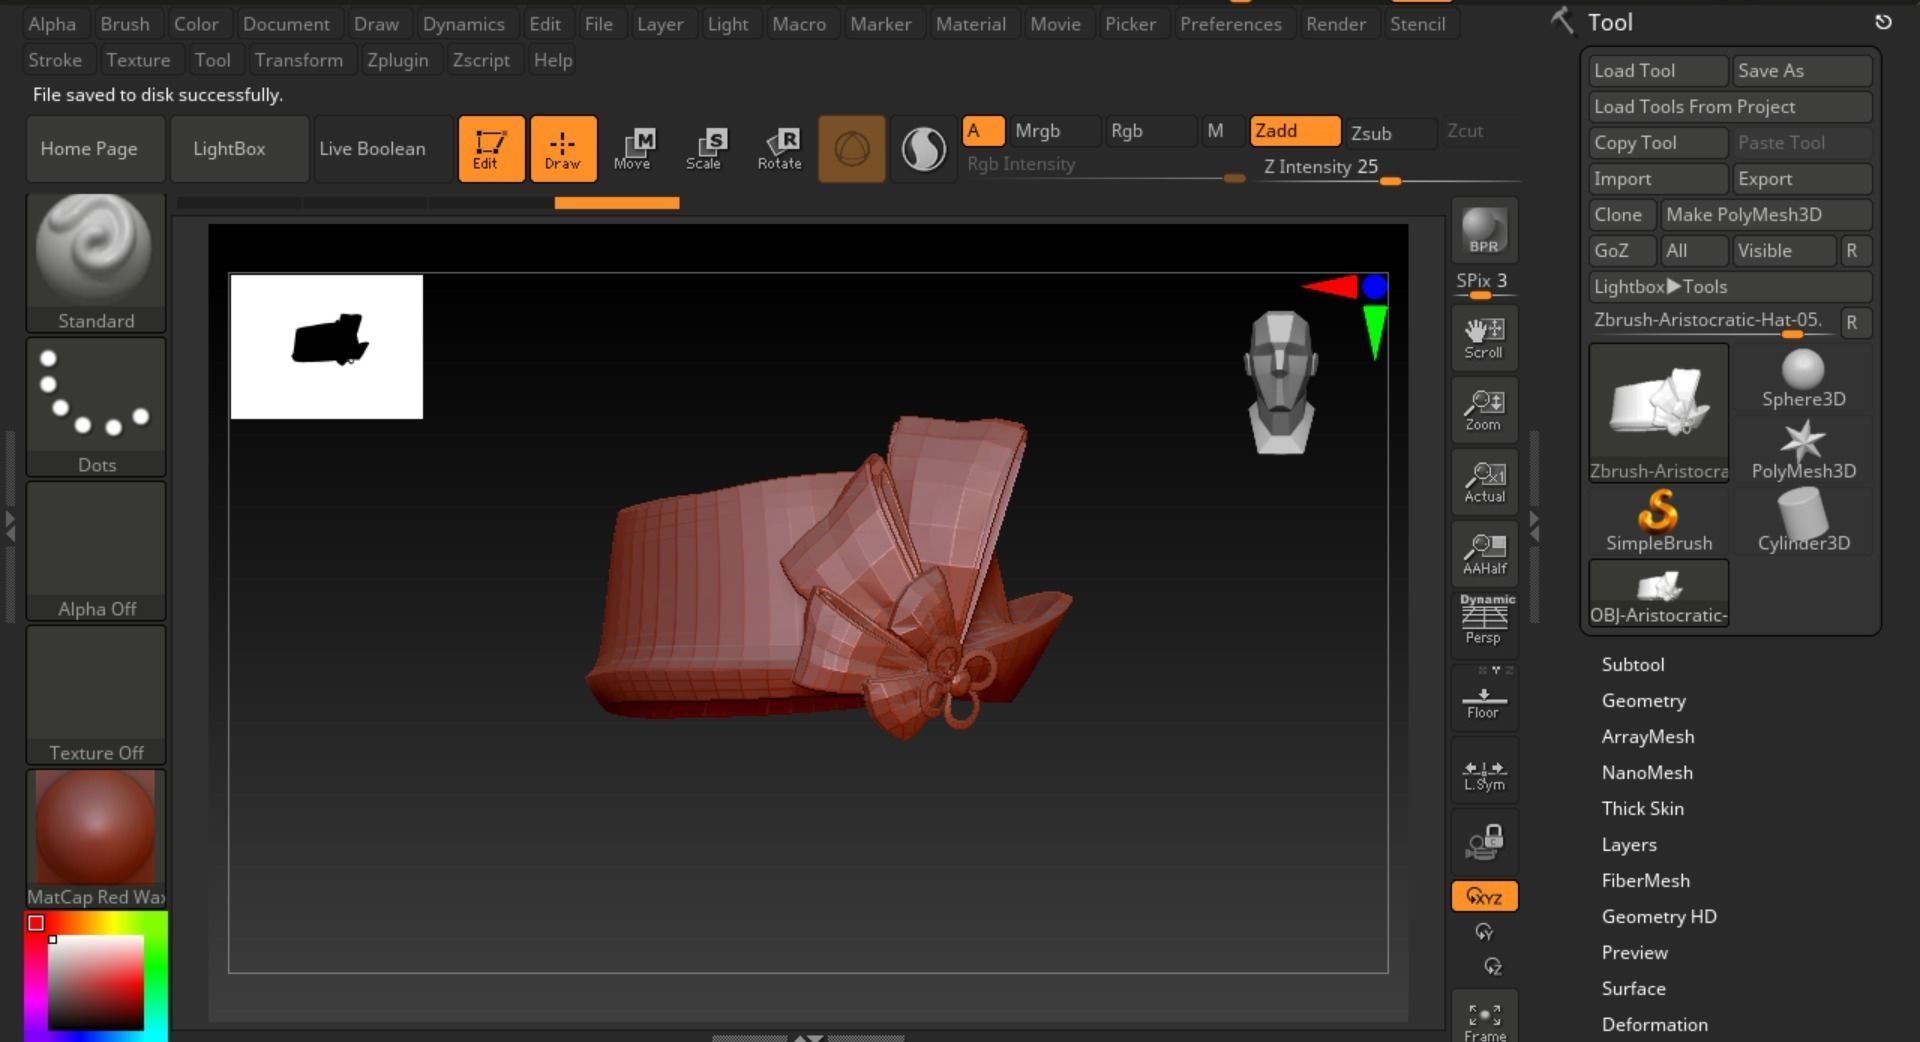Adjust the SPix slider
Screen dimensions: 1920x1042
1484,285
